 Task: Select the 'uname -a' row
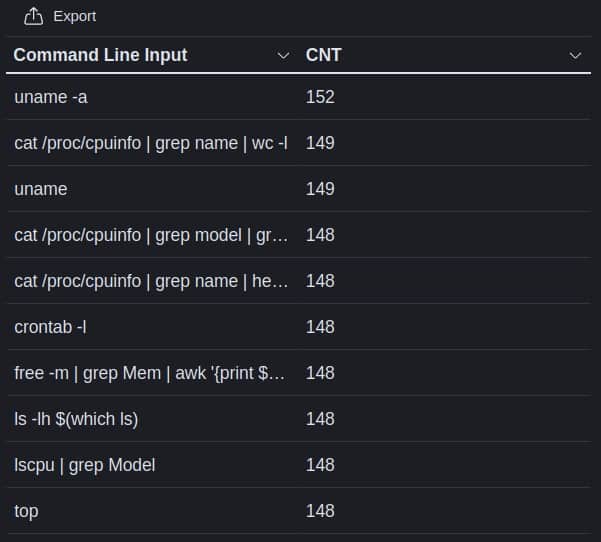[299, 97]
